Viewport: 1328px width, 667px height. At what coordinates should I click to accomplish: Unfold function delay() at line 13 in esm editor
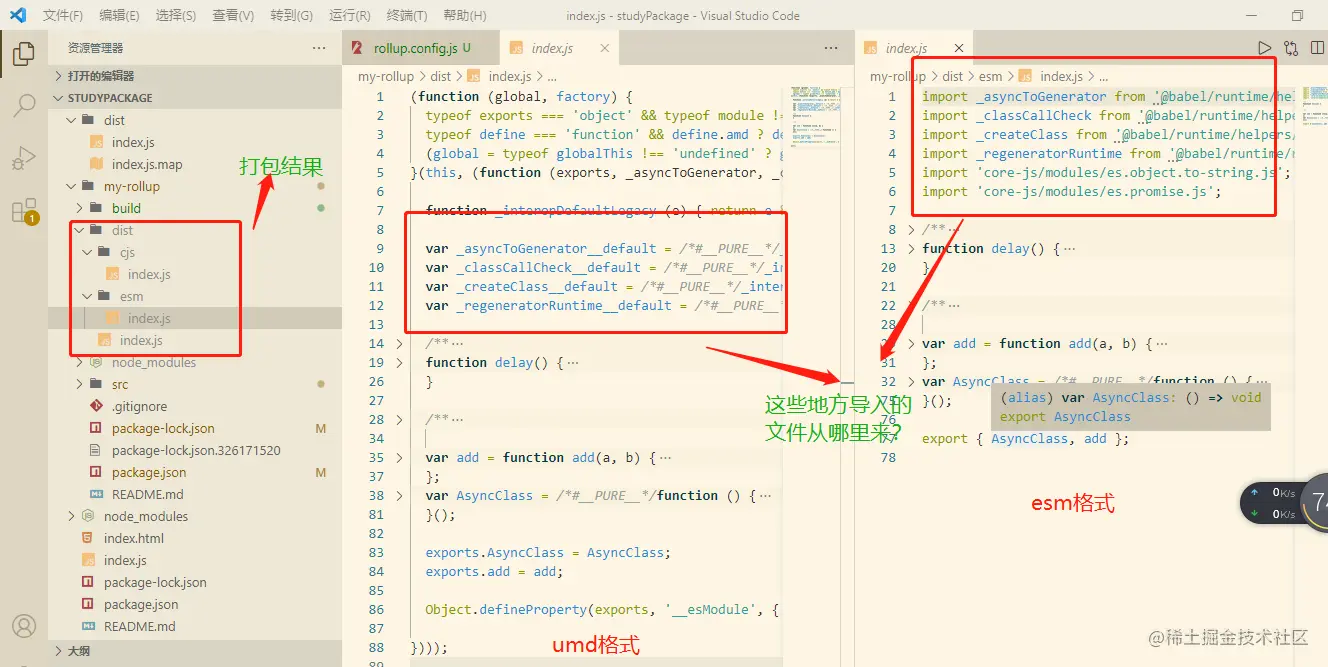pyautogui.click(x=911, y=249)
